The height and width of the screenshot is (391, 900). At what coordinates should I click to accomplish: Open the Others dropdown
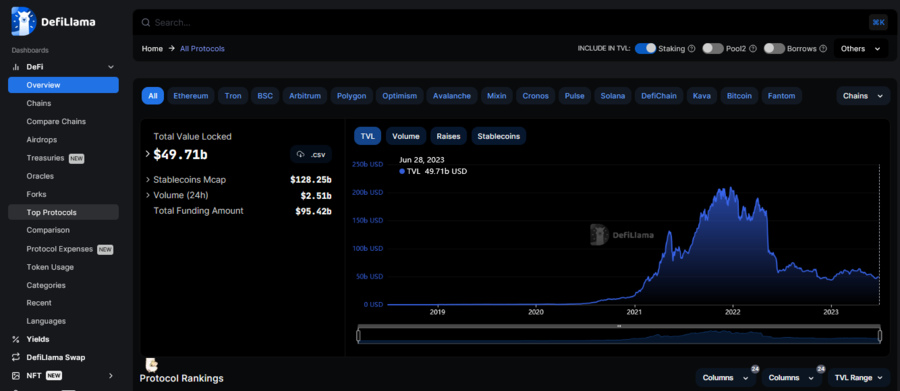pos(860,49)
